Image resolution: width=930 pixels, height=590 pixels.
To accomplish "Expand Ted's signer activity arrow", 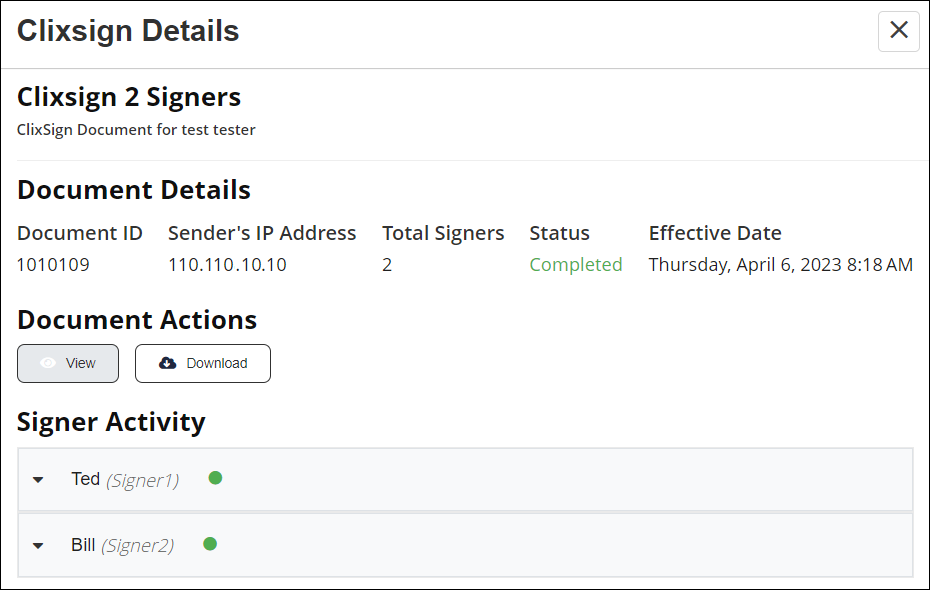I will [38, 480].
